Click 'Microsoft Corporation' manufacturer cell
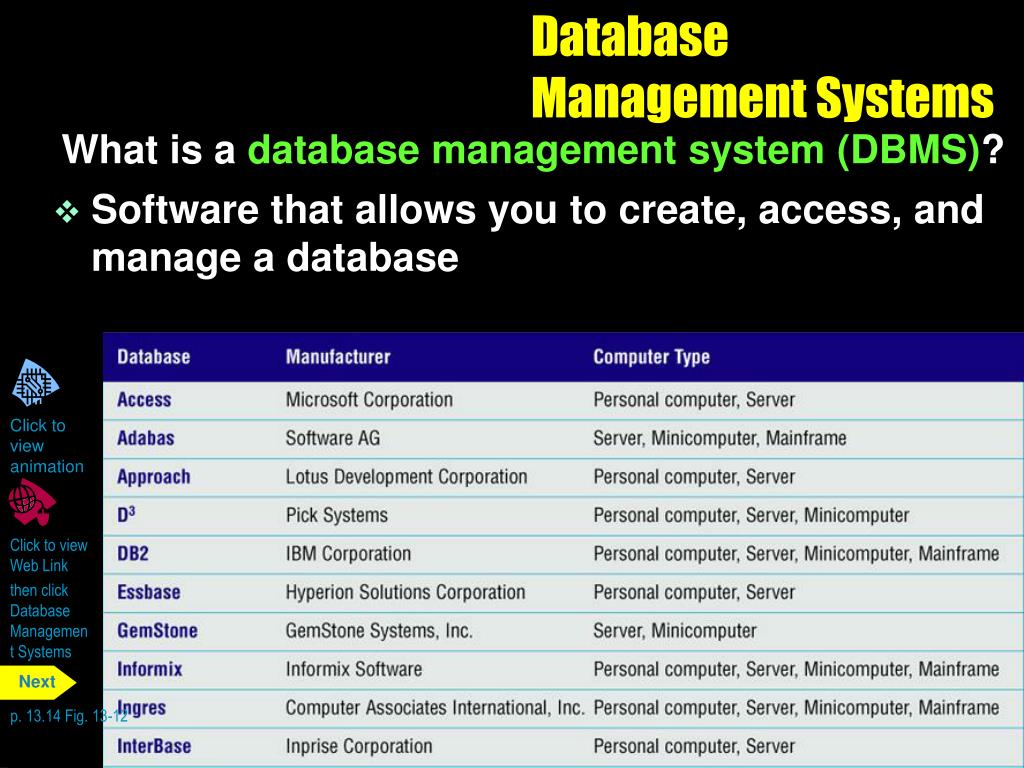 coord(369,400)
